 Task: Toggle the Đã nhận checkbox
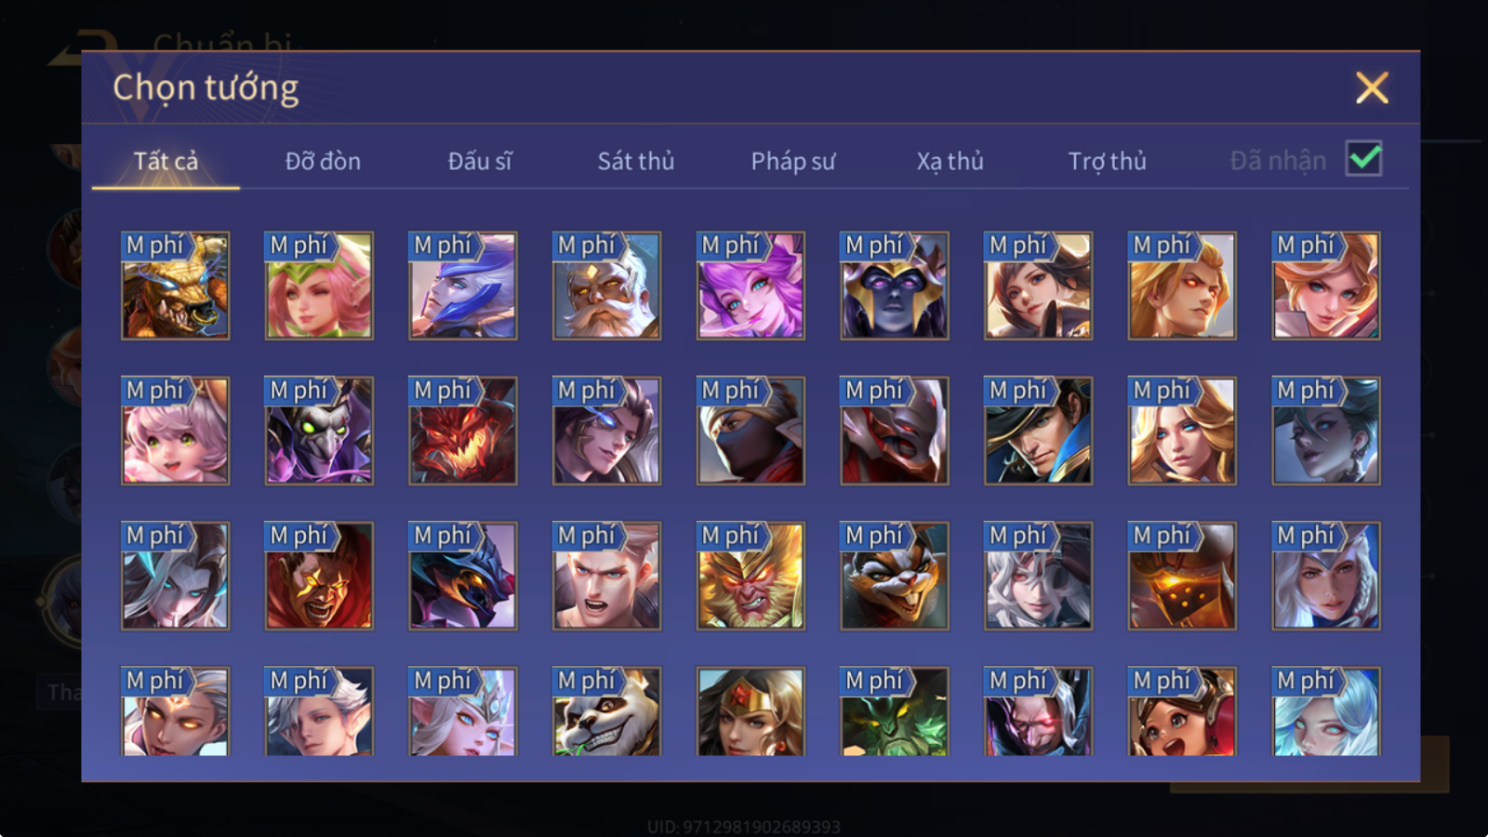1364,159
